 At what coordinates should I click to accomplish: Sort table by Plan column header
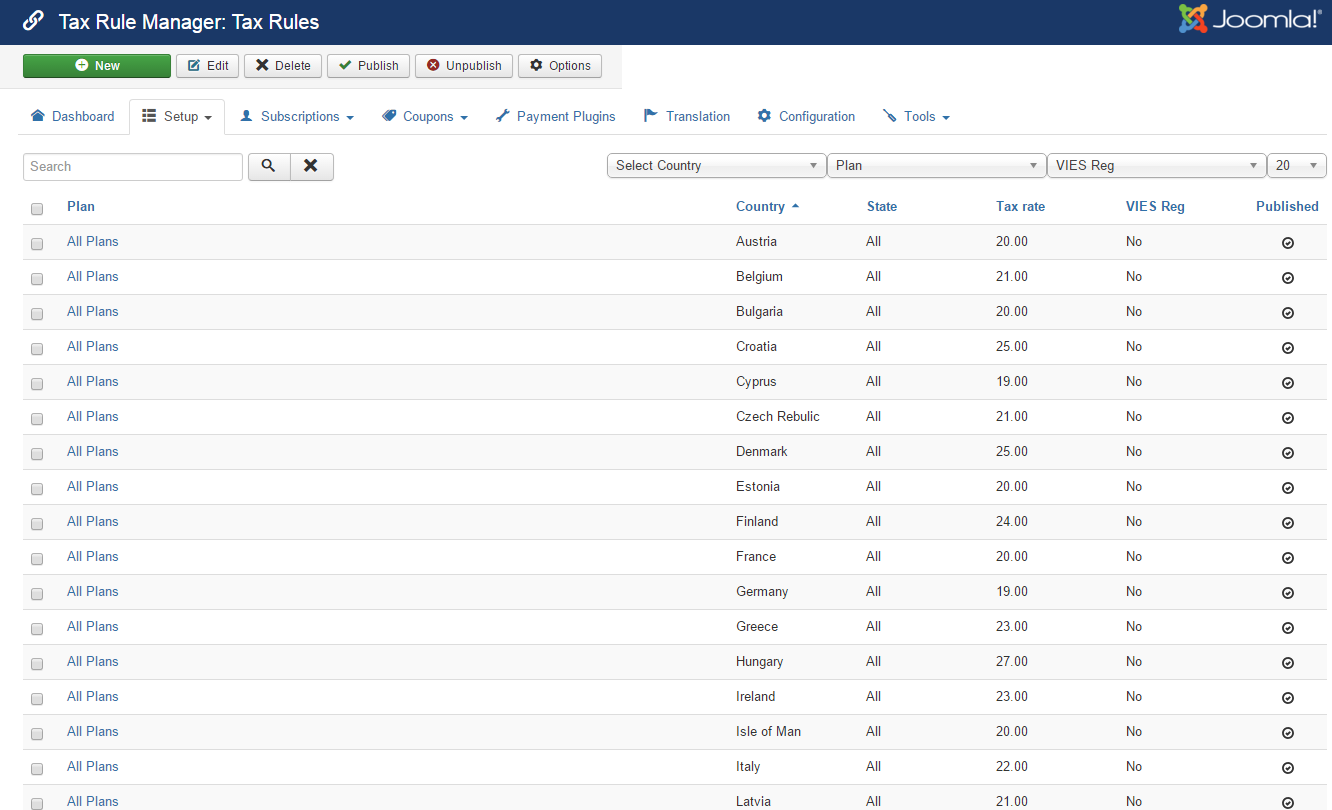tap(81, 207)
